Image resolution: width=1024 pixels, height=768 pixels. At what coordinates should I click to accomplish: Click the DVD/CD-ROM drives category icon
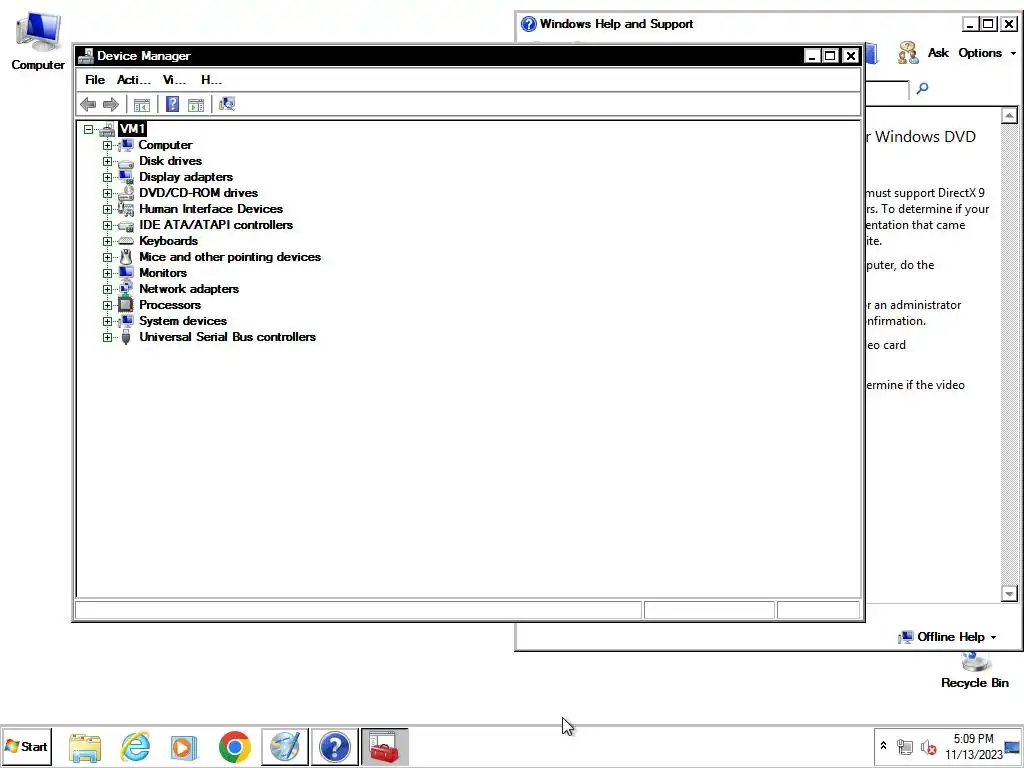(126, 193)
